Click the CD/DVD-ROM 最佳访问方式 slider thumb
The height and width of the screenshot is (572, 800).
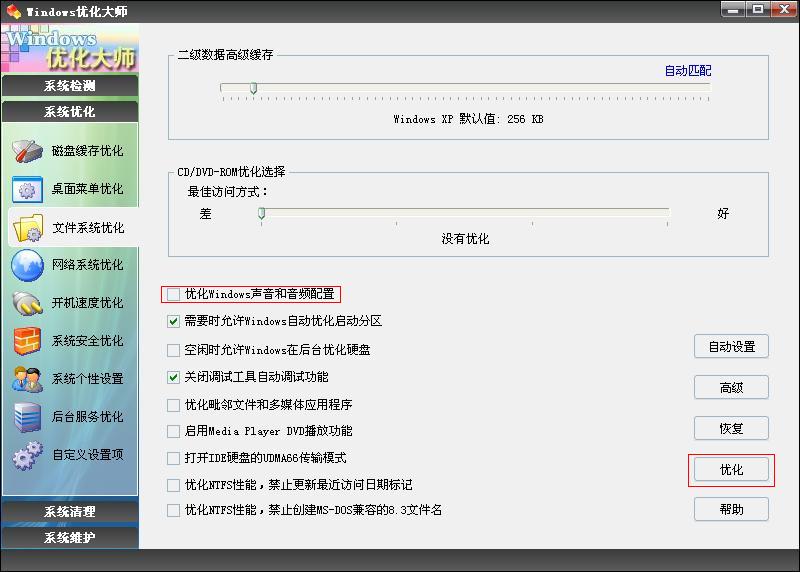pyautogui.click(x=261, y=213)
